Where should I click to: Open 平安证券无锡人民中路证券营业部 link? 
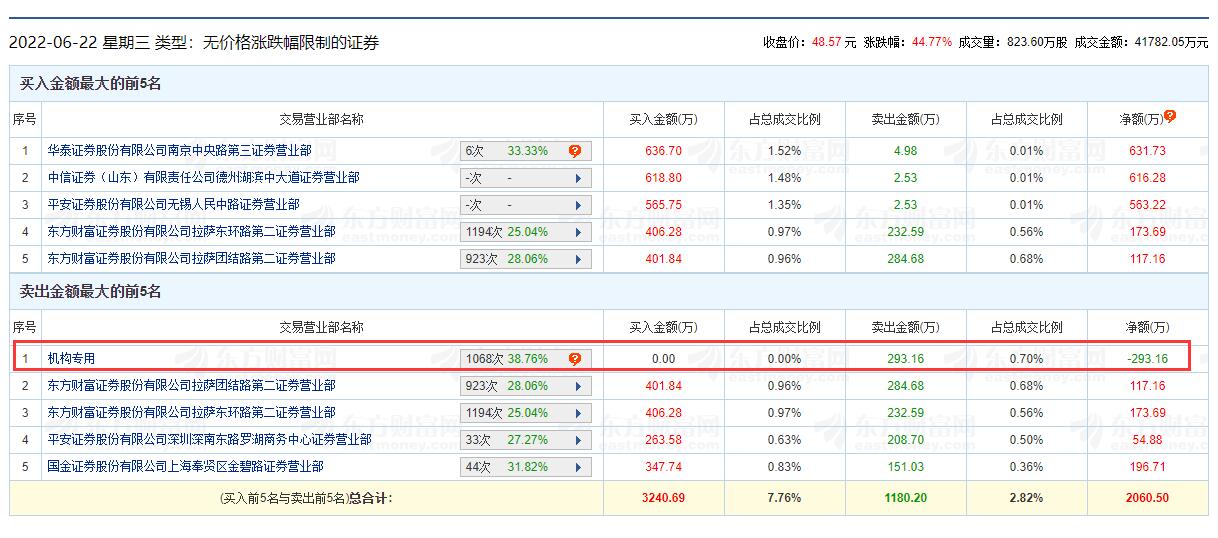(173, 205)
